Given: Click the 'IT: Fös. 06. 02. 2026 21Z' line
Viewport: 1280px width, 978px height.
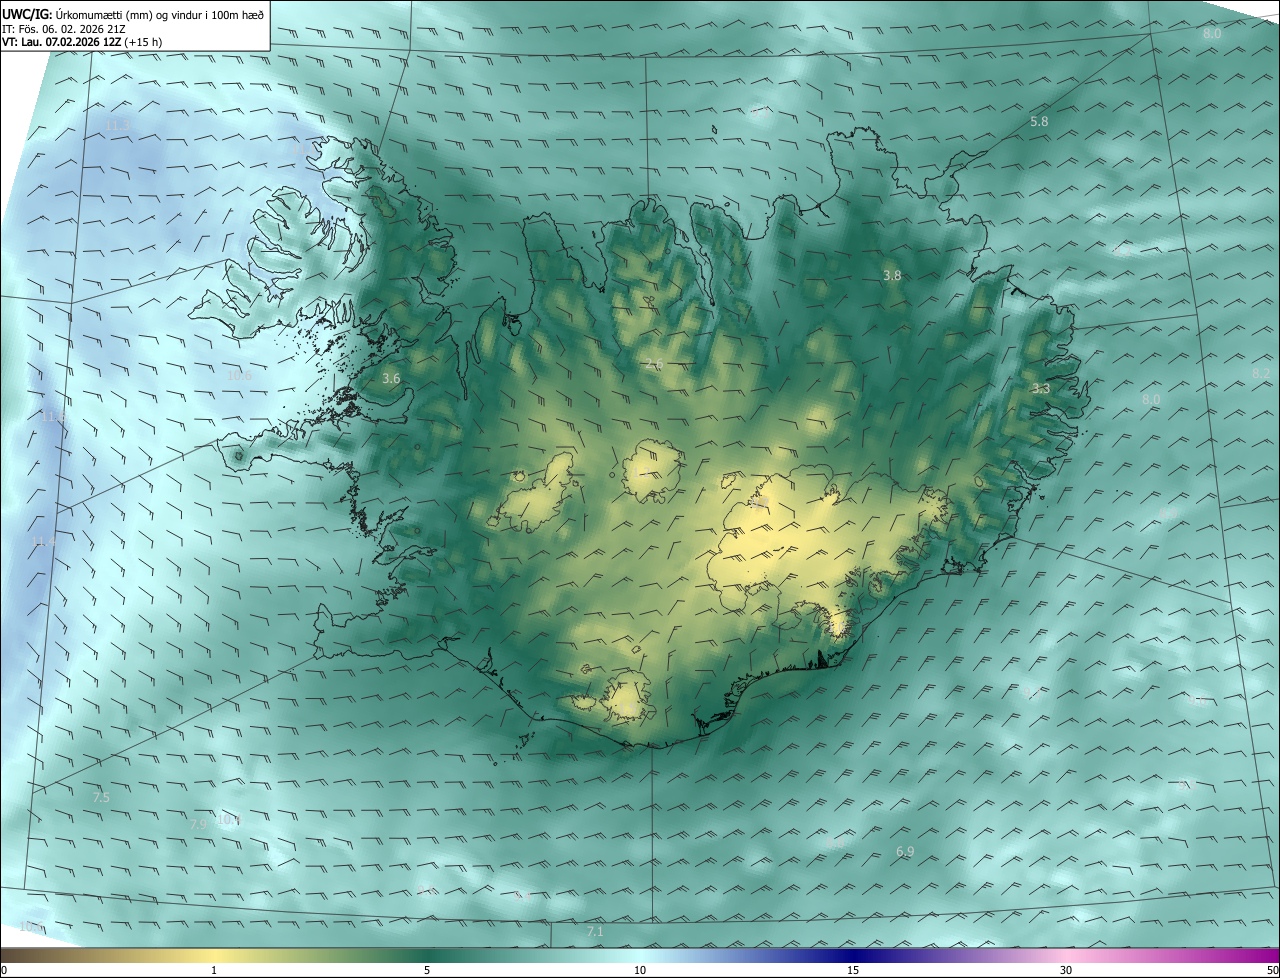Looking at the screenshot, I should tap(63, 29).
